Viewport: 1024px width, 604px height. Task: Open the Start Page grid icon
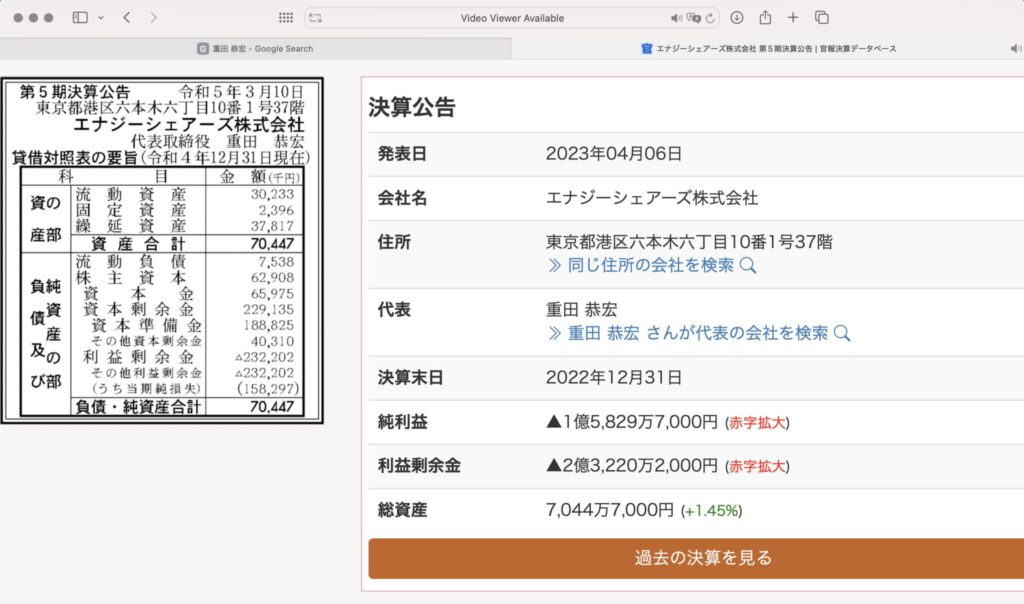[285, 18]
